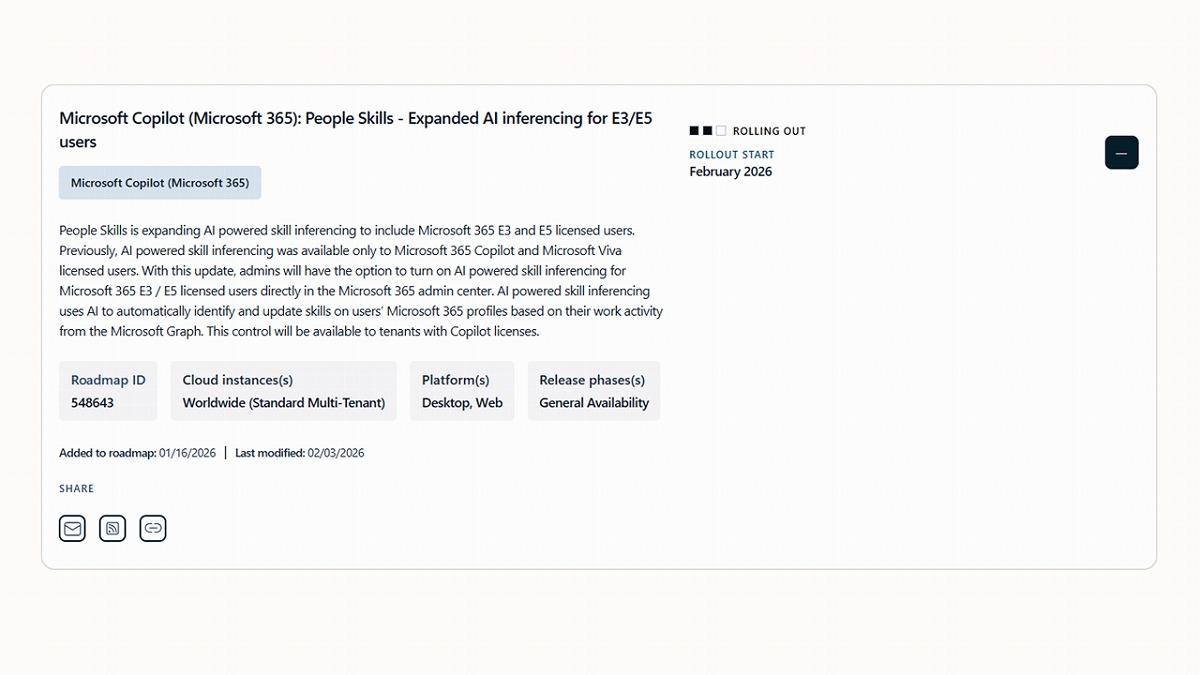Click the feature description paragraph text
Image resolution: width=1200 pixels, height=675 pixels.
[360, 281]
